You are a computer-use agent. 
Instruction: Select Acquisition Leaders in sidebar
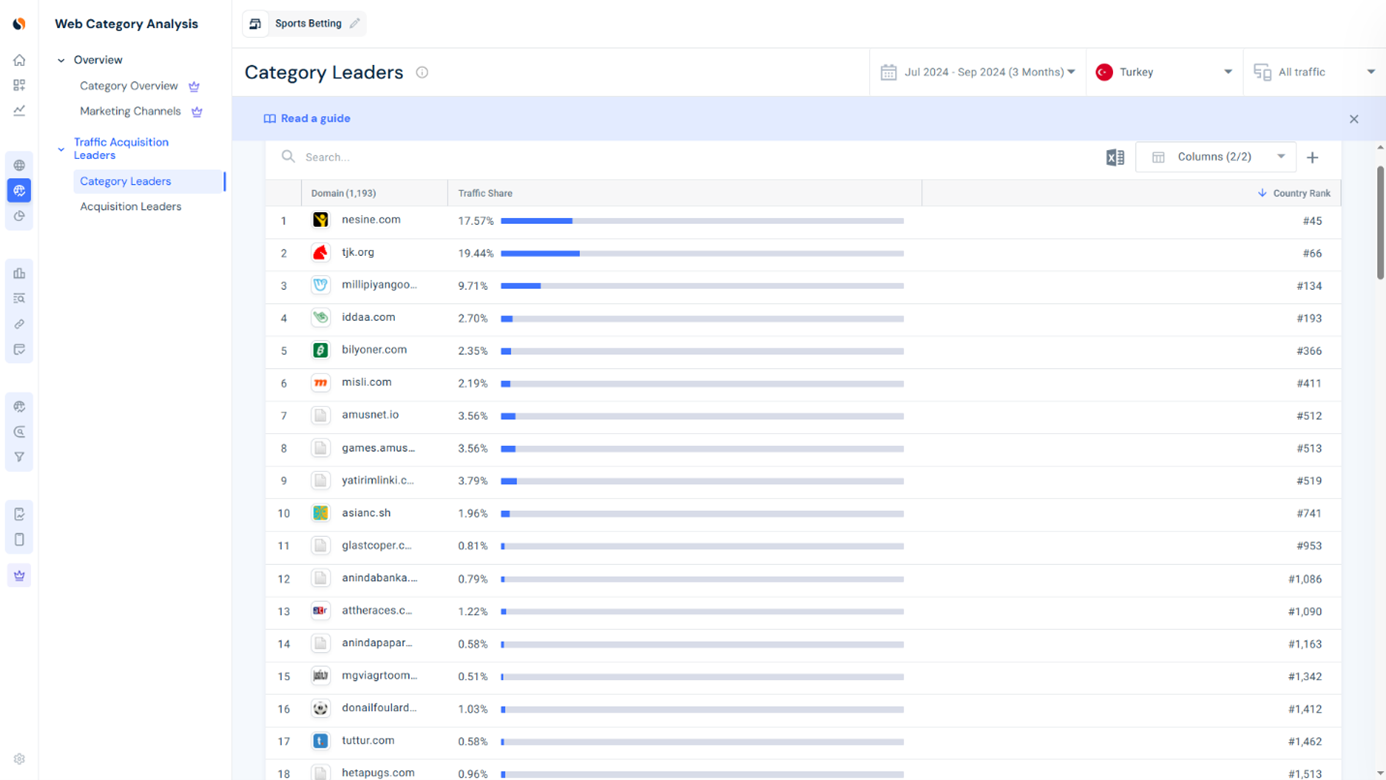pyautogui.click(x=131, y=207)
